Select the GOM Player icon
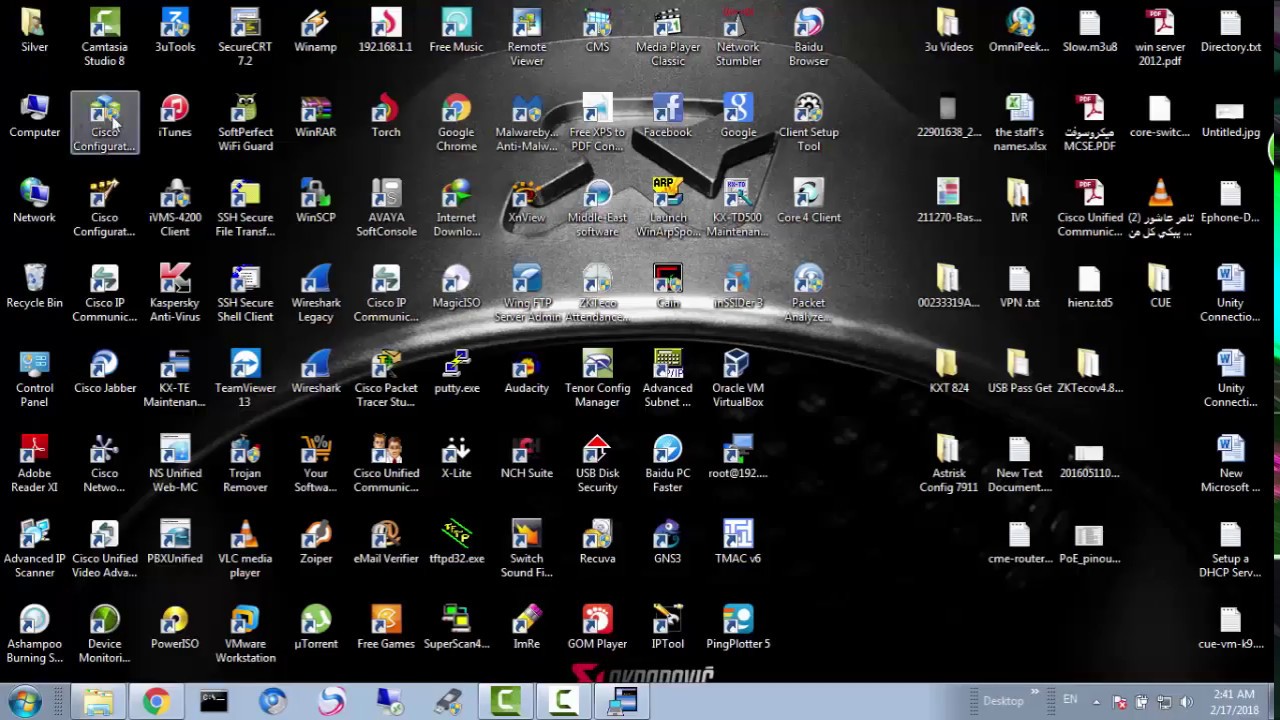The image size is (1280, 720). [x=597, y=627]
